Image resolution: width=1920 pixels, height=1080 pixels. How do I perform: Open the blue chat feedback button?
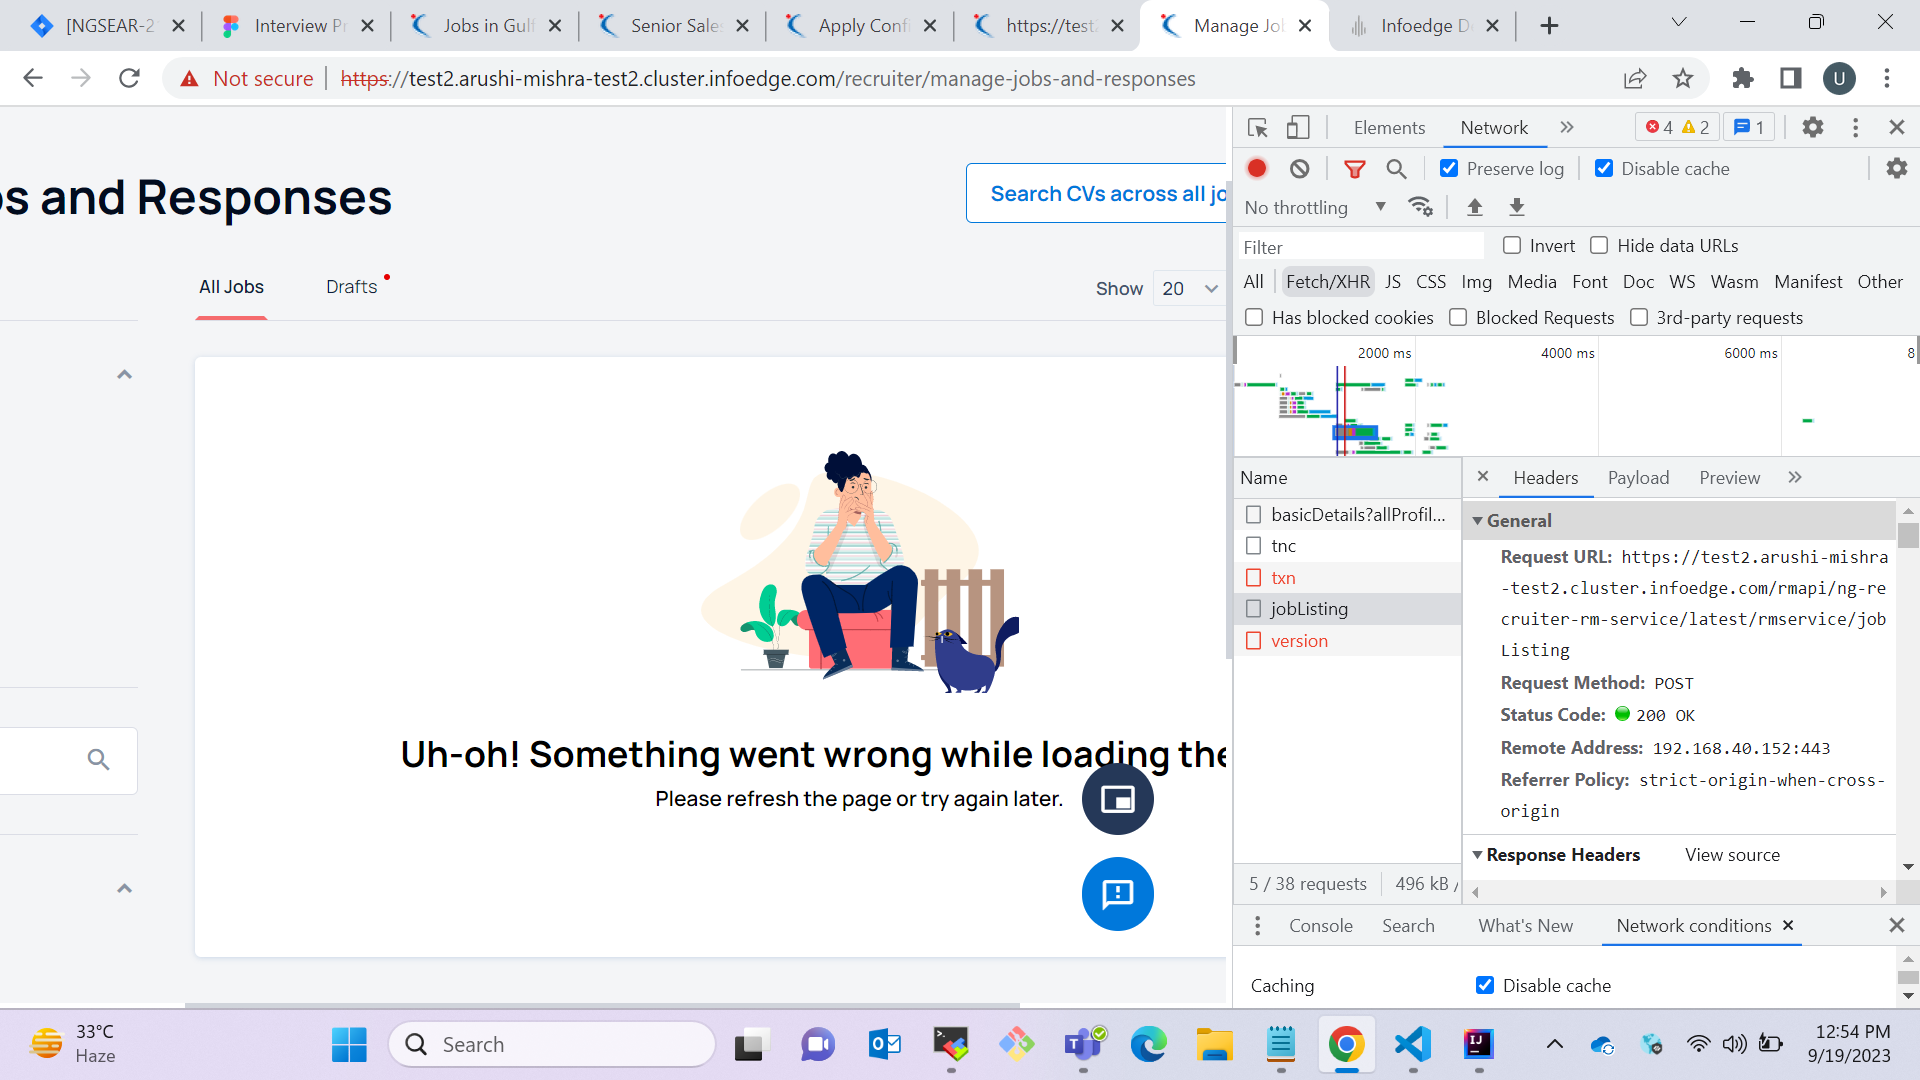[1117, 894]
